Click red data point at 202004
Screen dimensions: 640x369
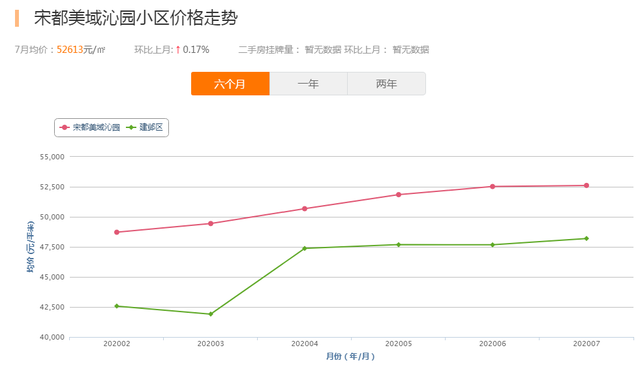tap(304, 209)
